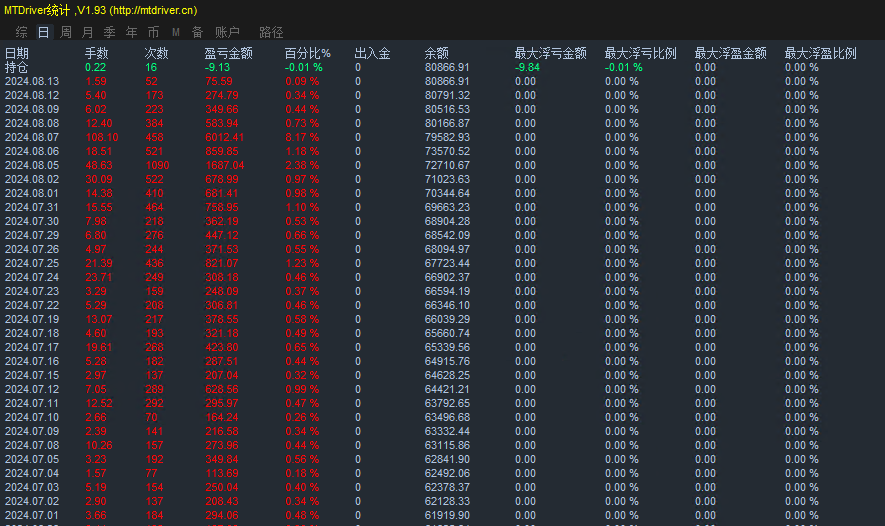Click the balance 71023.63
The height and width of the screenshot is (526, 885).
pos(447,179)
